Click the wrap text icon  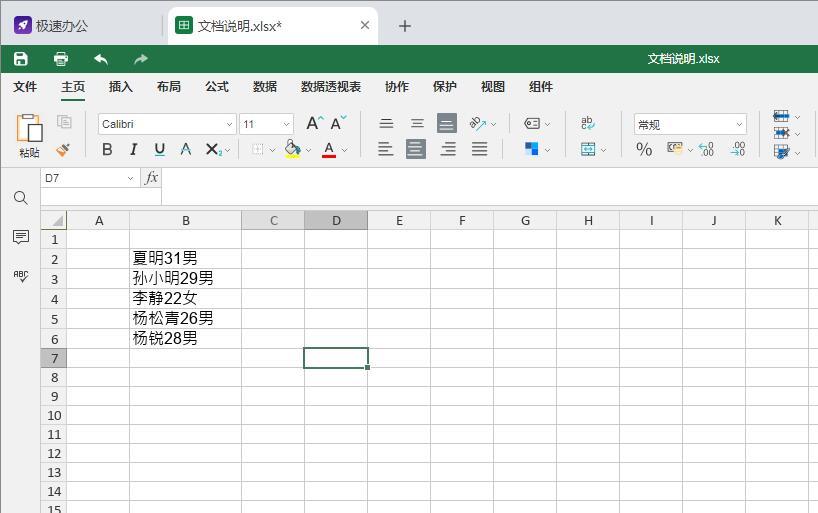click(587, 123)
